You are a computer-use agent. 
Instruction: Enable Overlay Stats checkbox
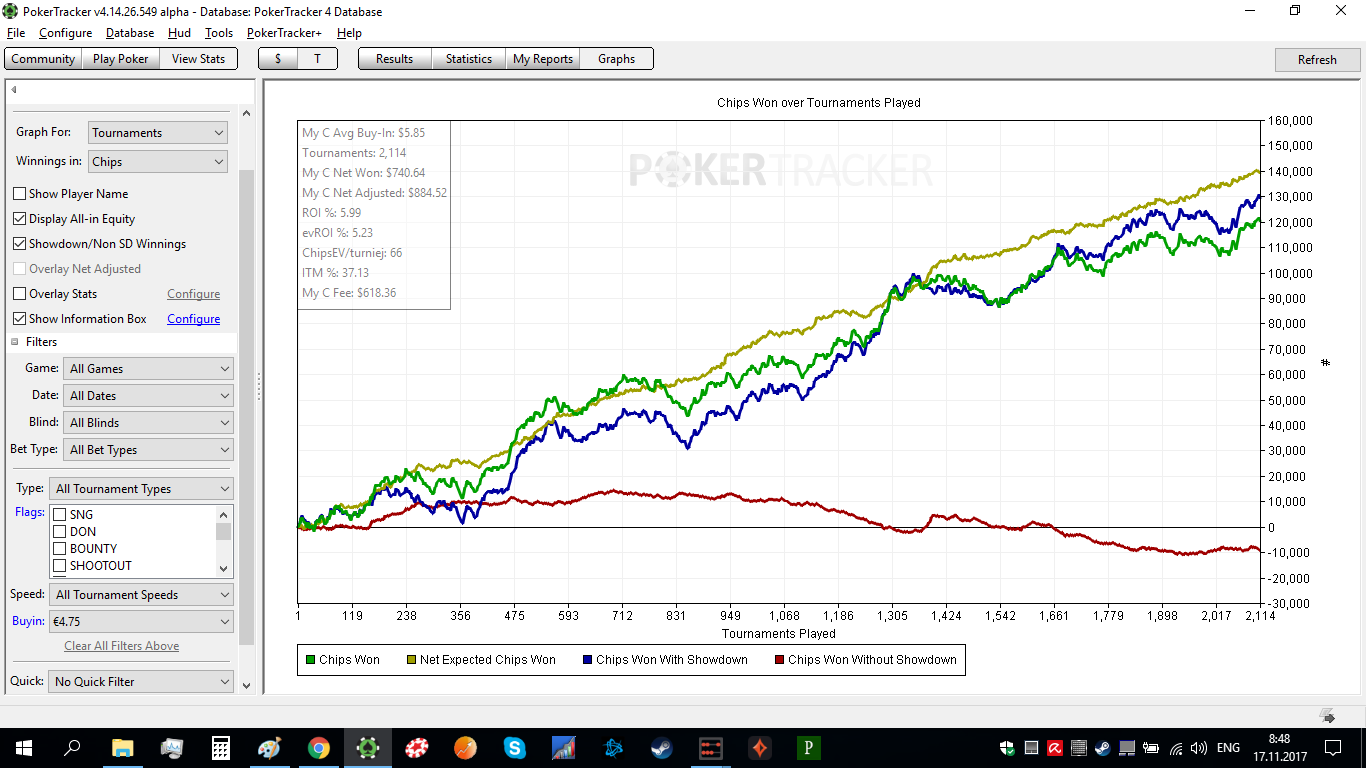tap(19, 294)
